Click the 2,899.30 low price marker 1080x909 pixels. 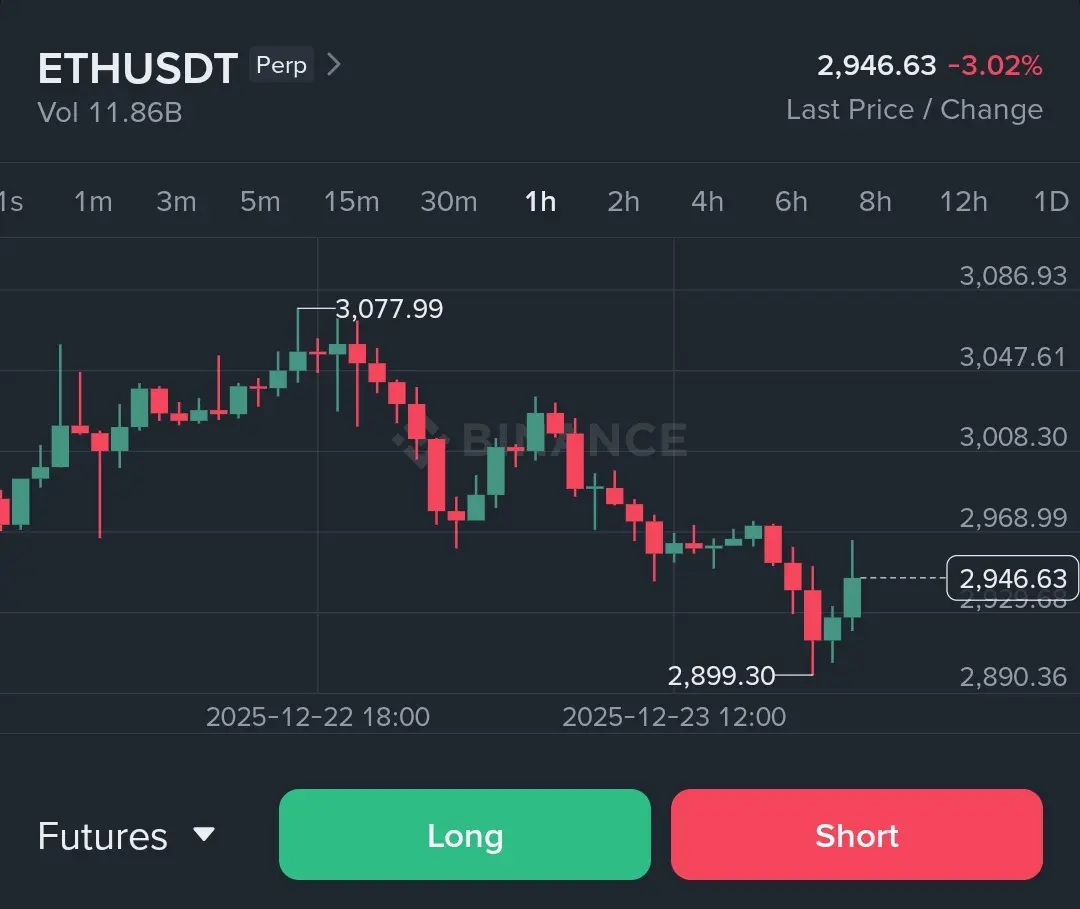(x=721, y=676)
